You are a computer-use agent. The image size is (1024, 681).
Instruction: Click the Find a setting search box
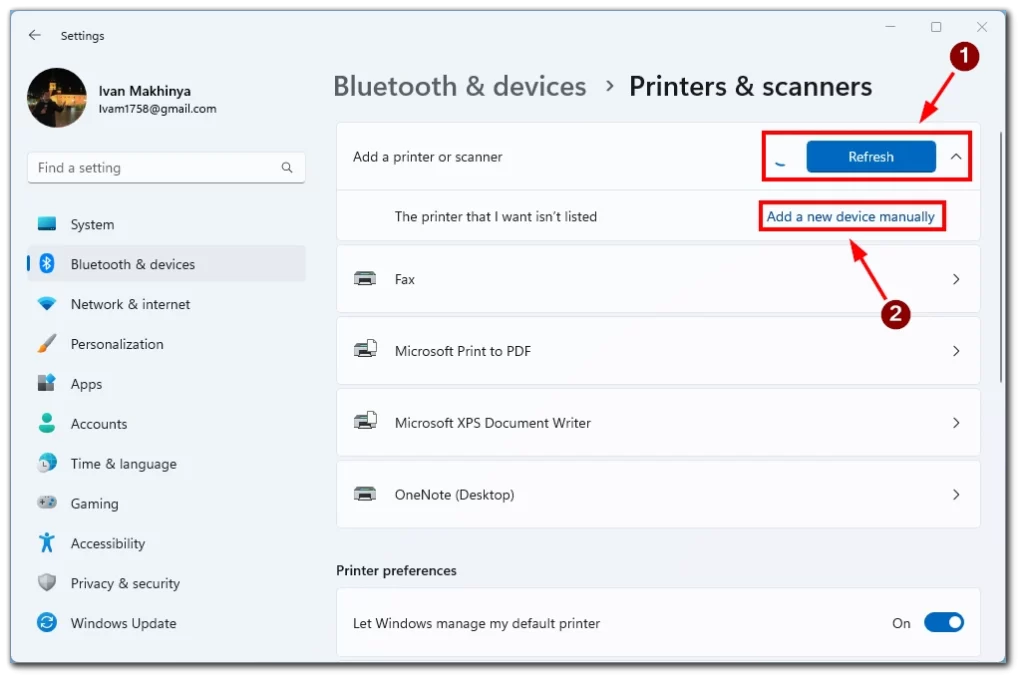(166, 168)
